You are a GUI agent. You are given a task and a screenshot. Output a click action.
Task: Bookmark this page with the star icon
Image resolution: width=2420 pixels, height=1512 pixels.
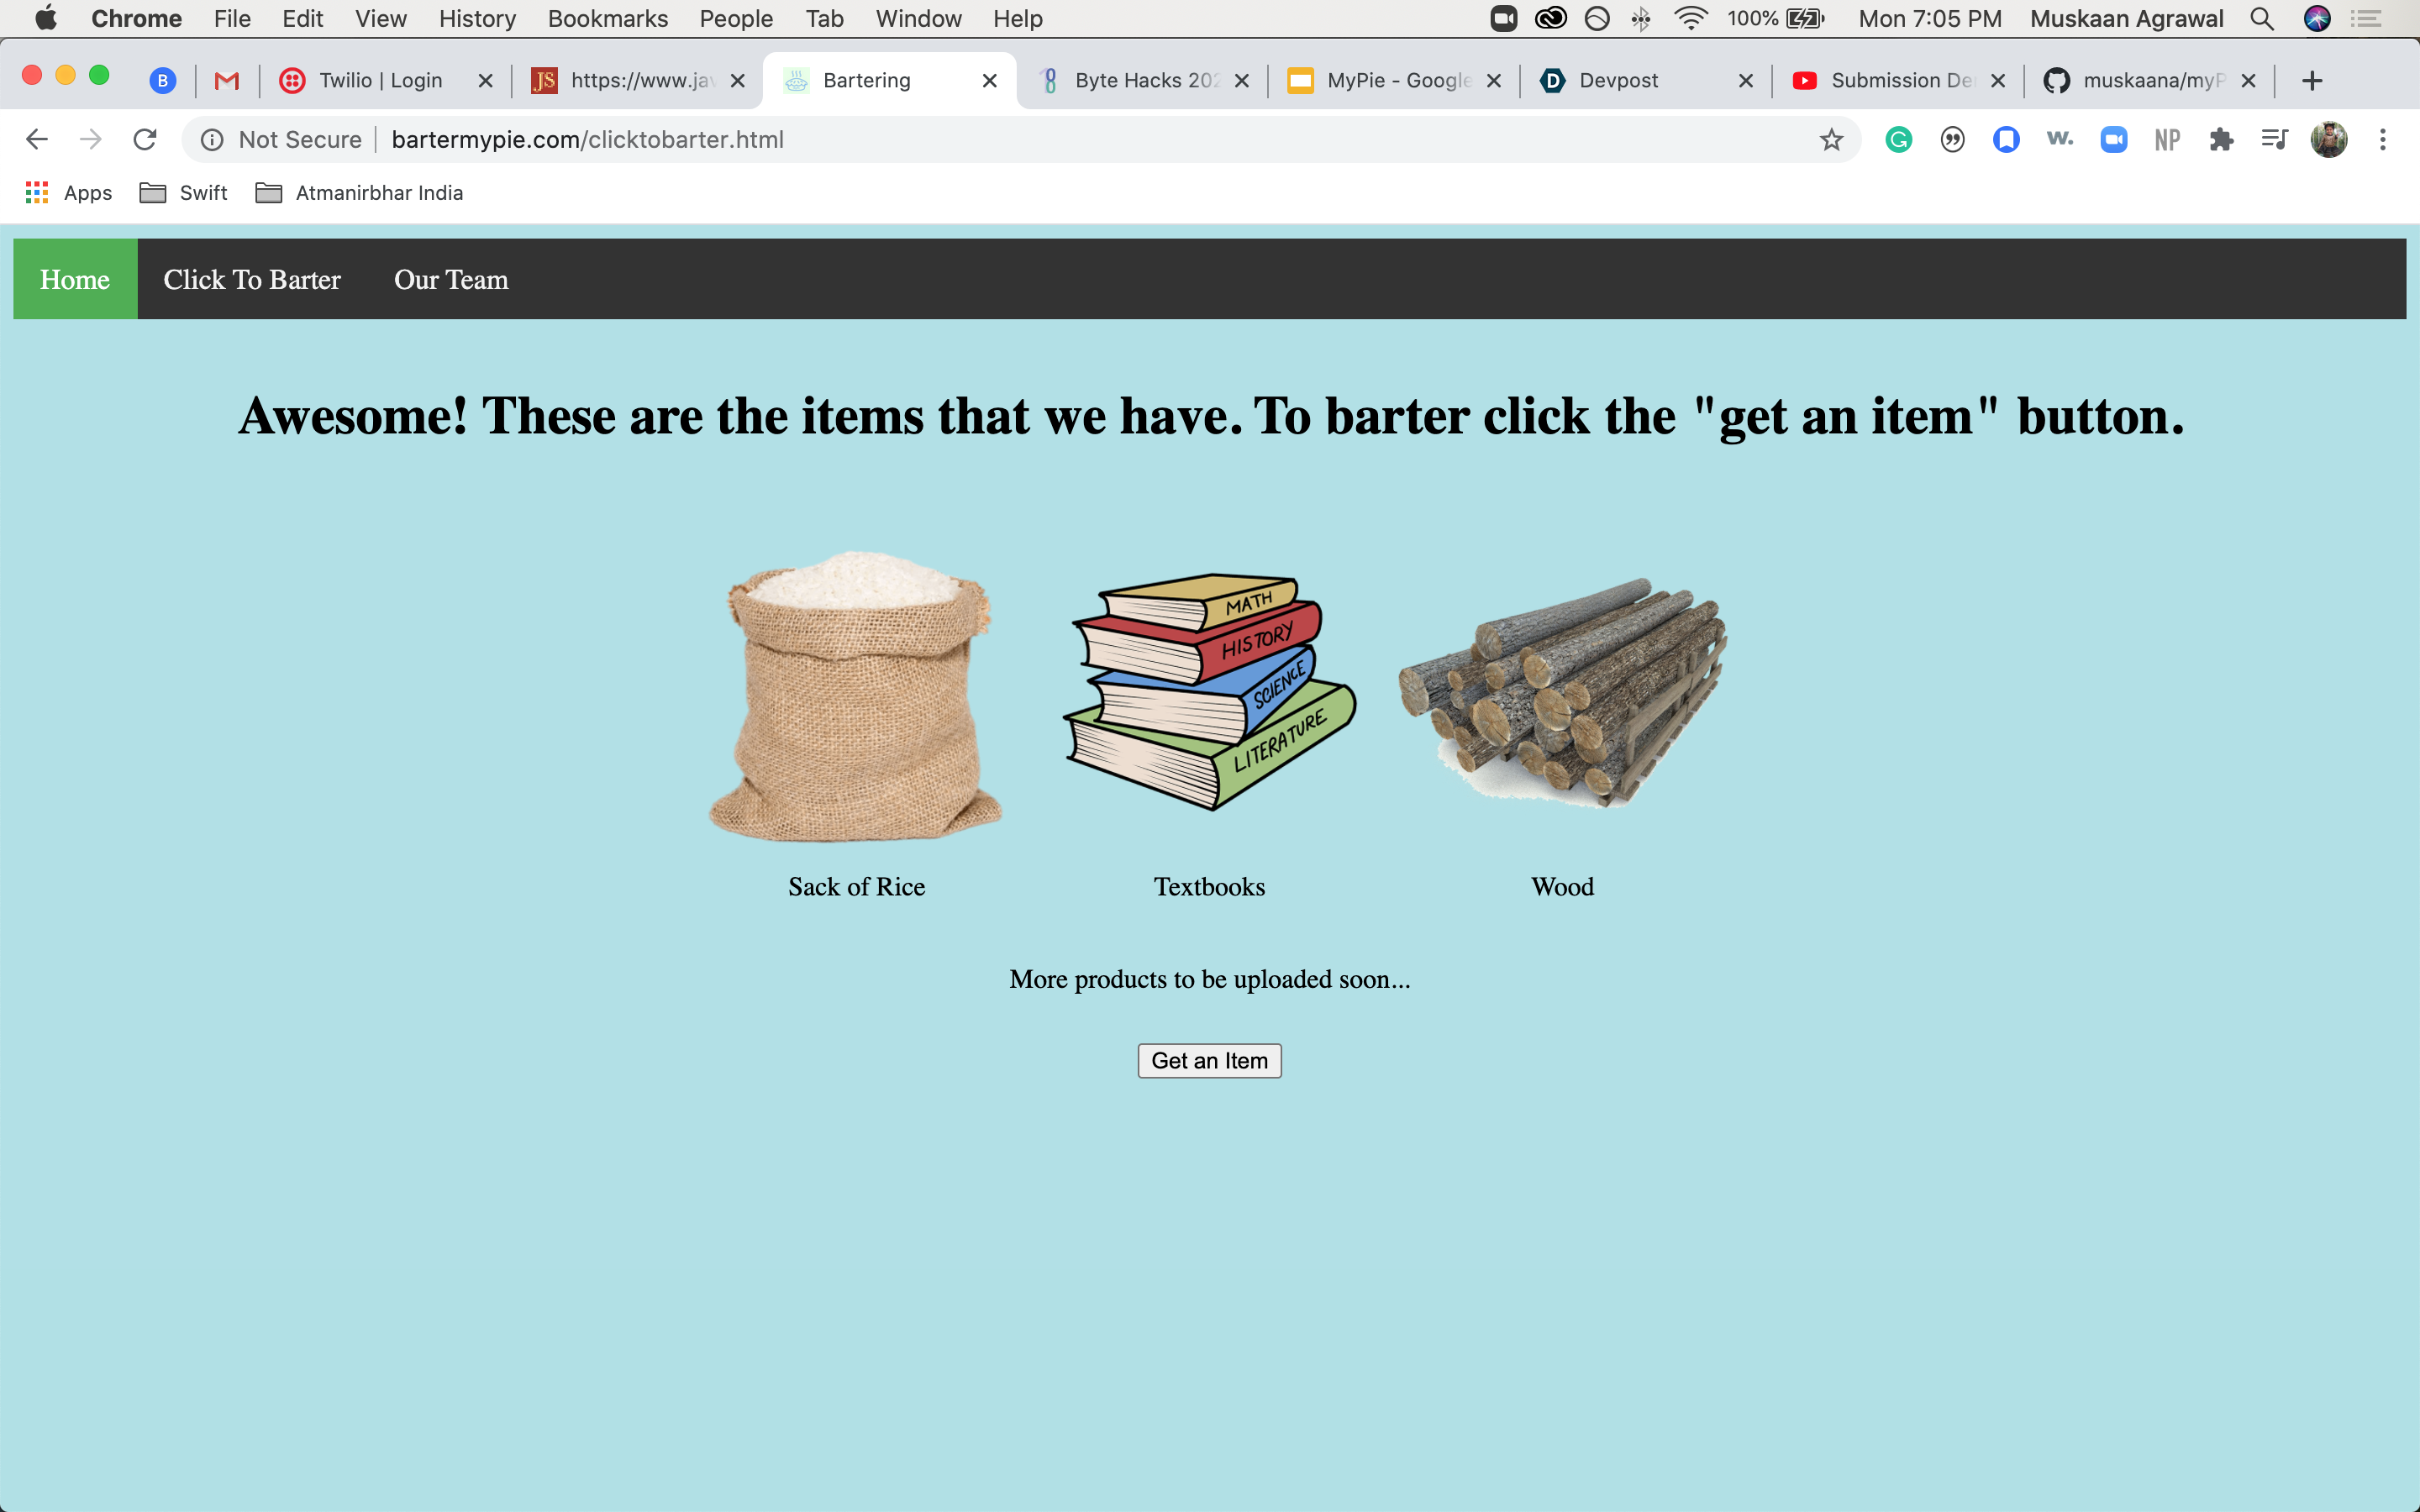pos(1831,139)
